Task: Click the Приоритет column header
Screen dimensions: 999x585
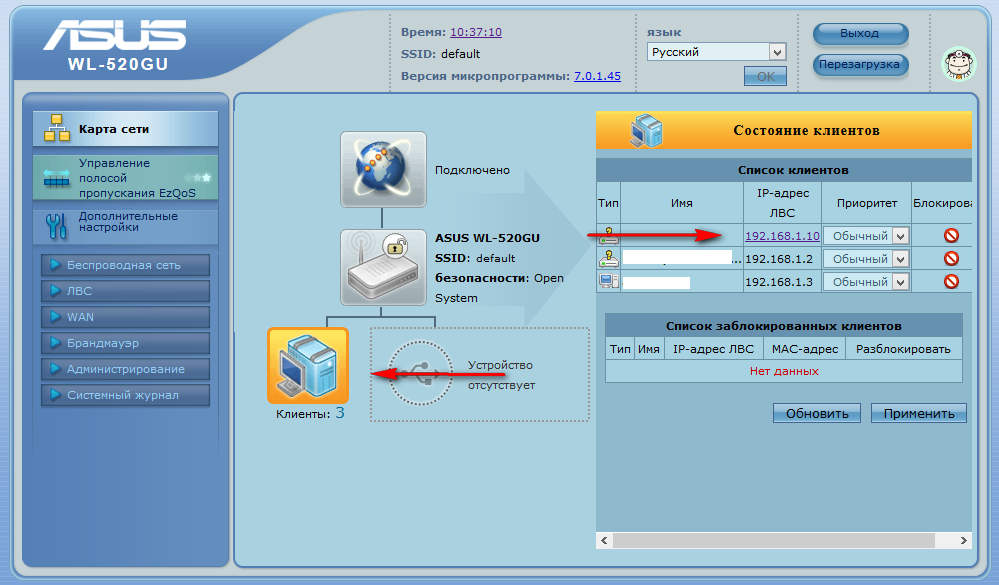Action: point(866,203)
